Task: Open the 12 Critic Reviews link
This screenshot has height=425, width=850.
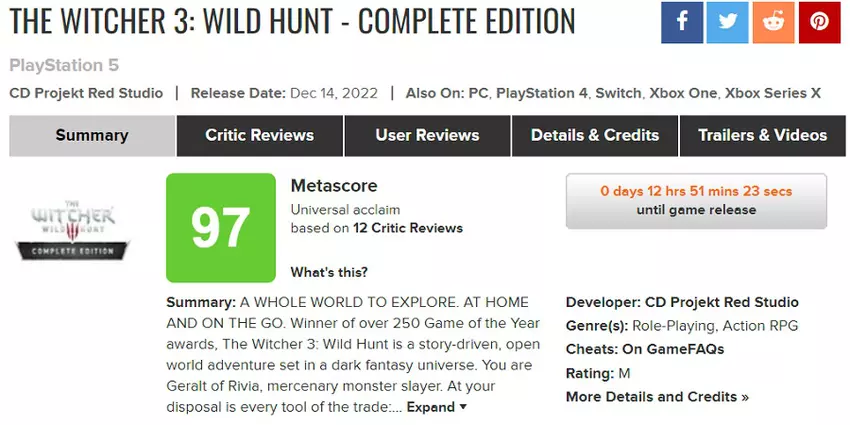Action: tap(406, 228)
